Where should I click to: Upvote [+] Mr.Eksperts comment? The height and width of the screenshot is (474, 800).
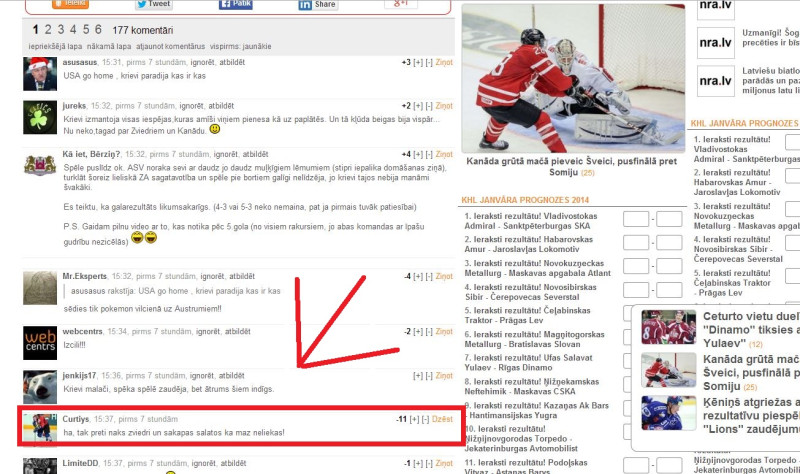(x=418, y=276)
